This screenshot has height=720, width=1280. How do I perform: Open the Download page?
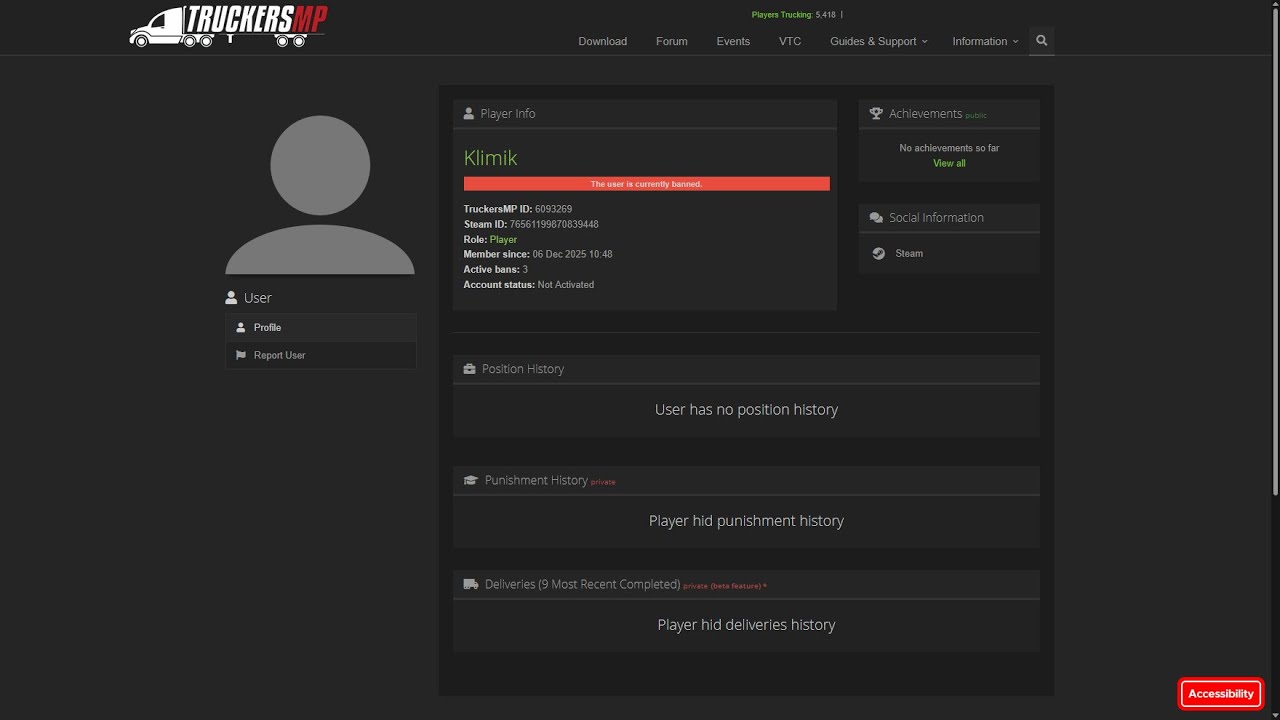point(603,41)
